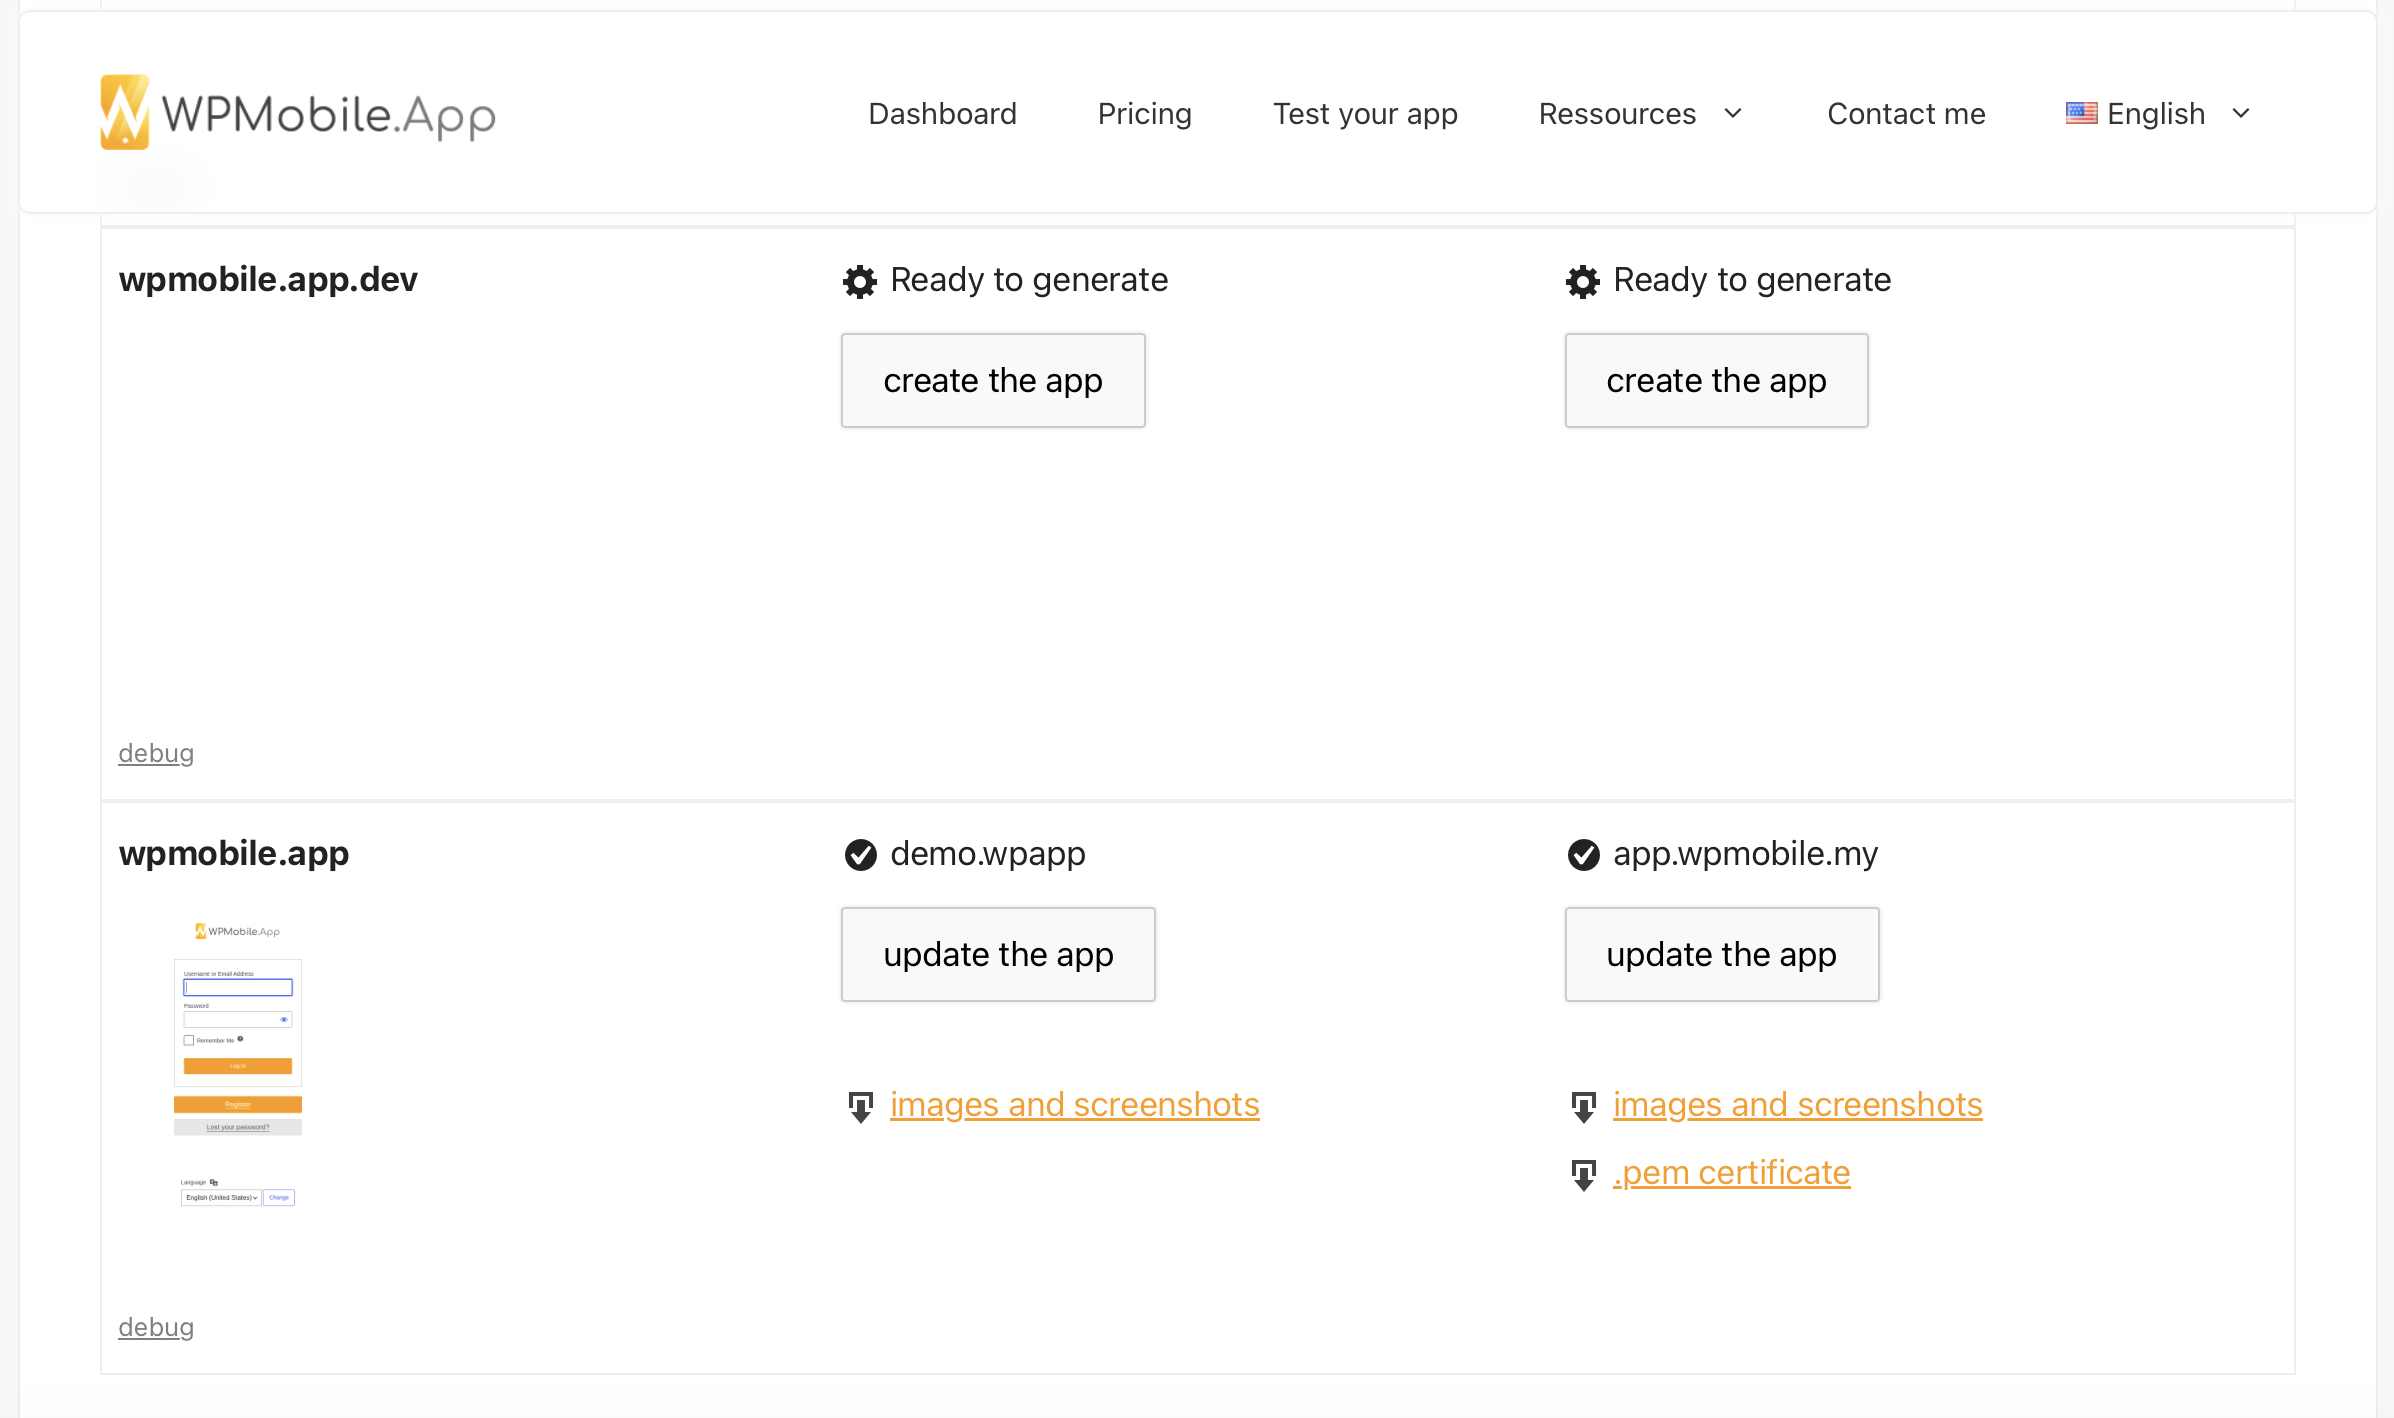Click the app.wpmobile.my label
Image resolution: width=2394 pixels, height=1418 pixels.
1745,854
